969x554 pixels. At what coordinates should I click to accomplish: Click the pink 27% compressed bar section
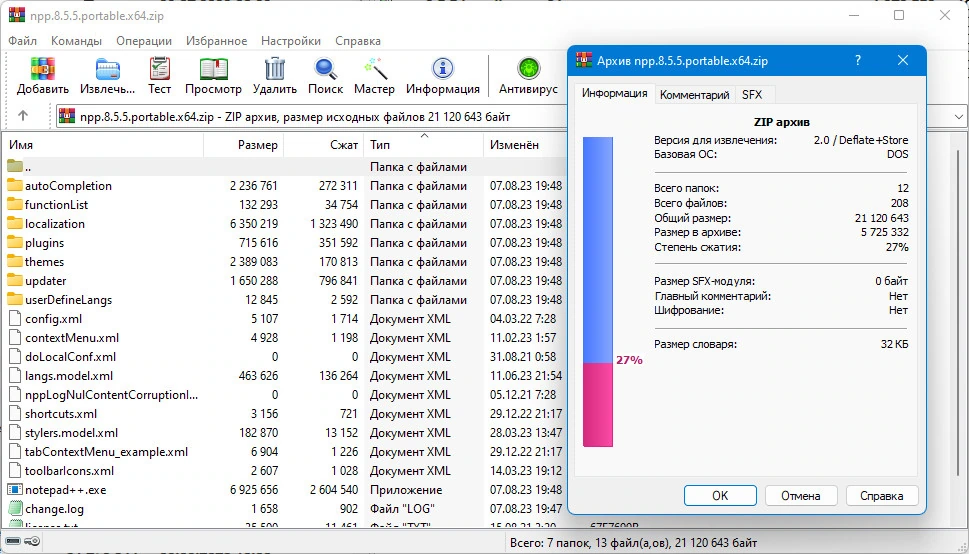(598, 404)
